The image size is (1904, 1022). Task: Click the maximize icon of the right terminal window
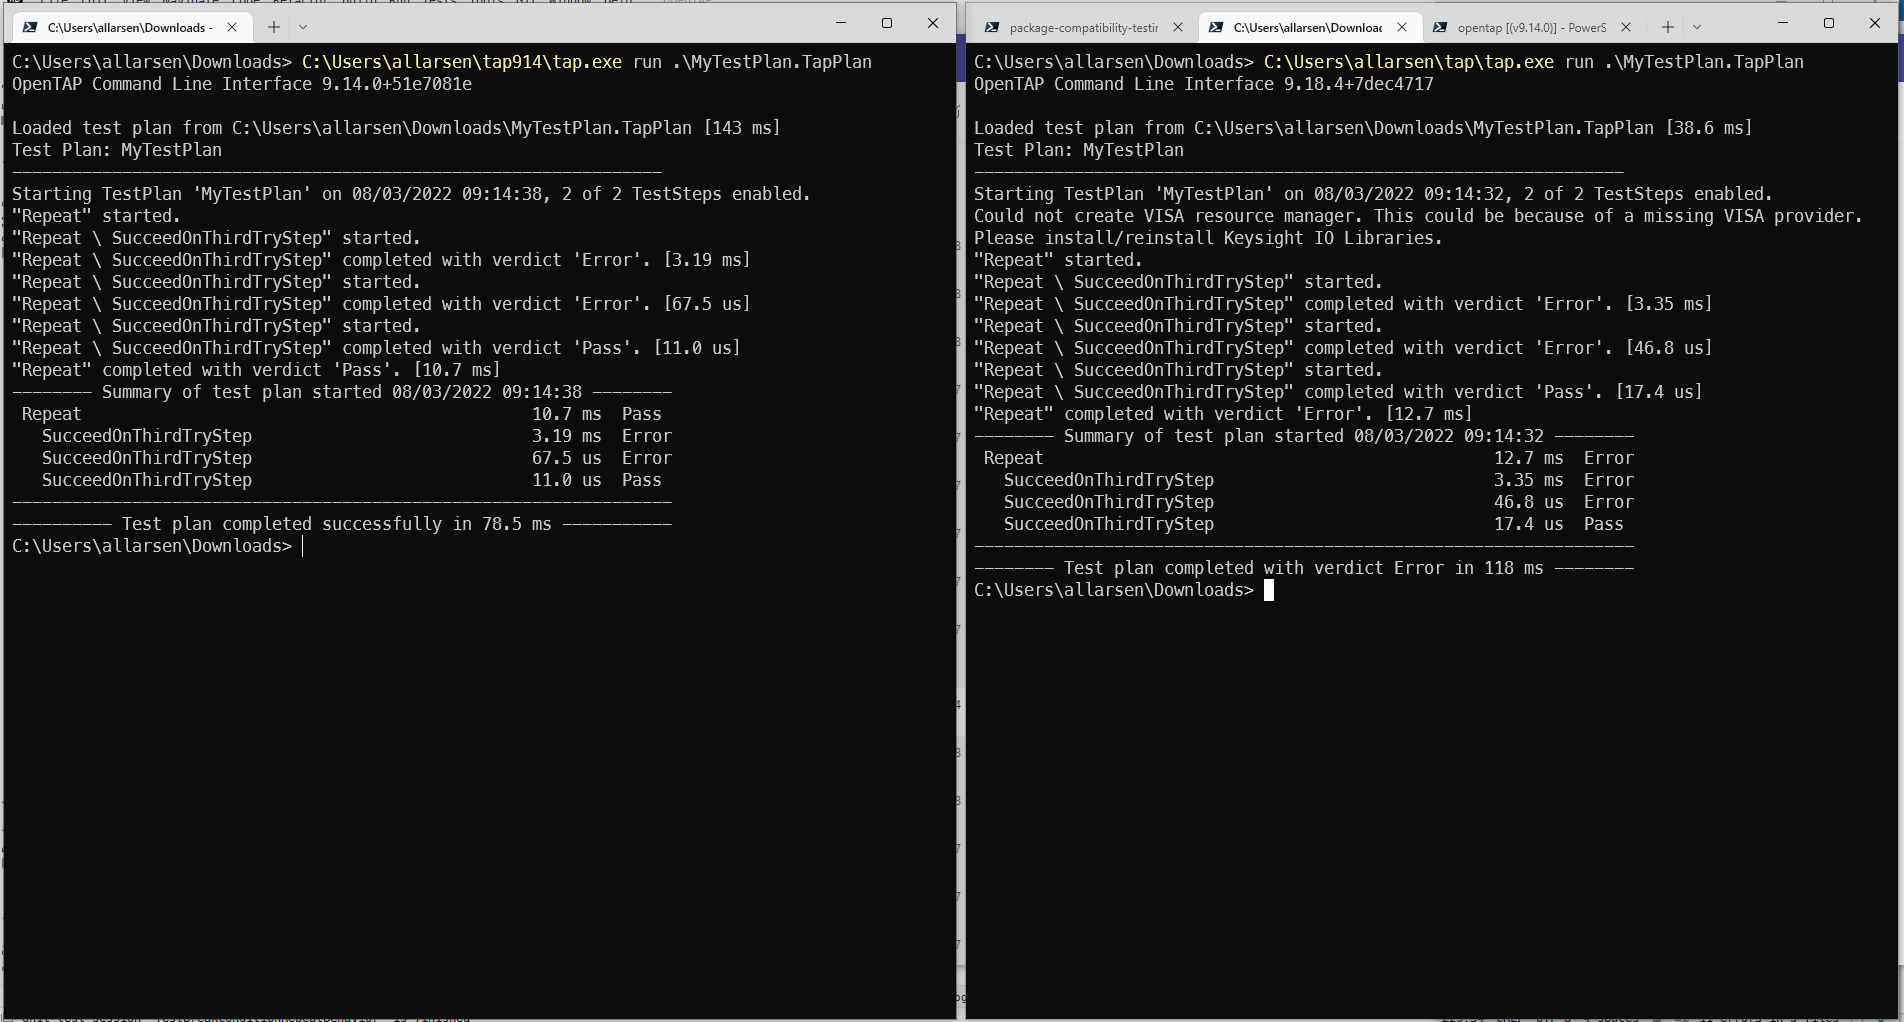(1830, 22)
